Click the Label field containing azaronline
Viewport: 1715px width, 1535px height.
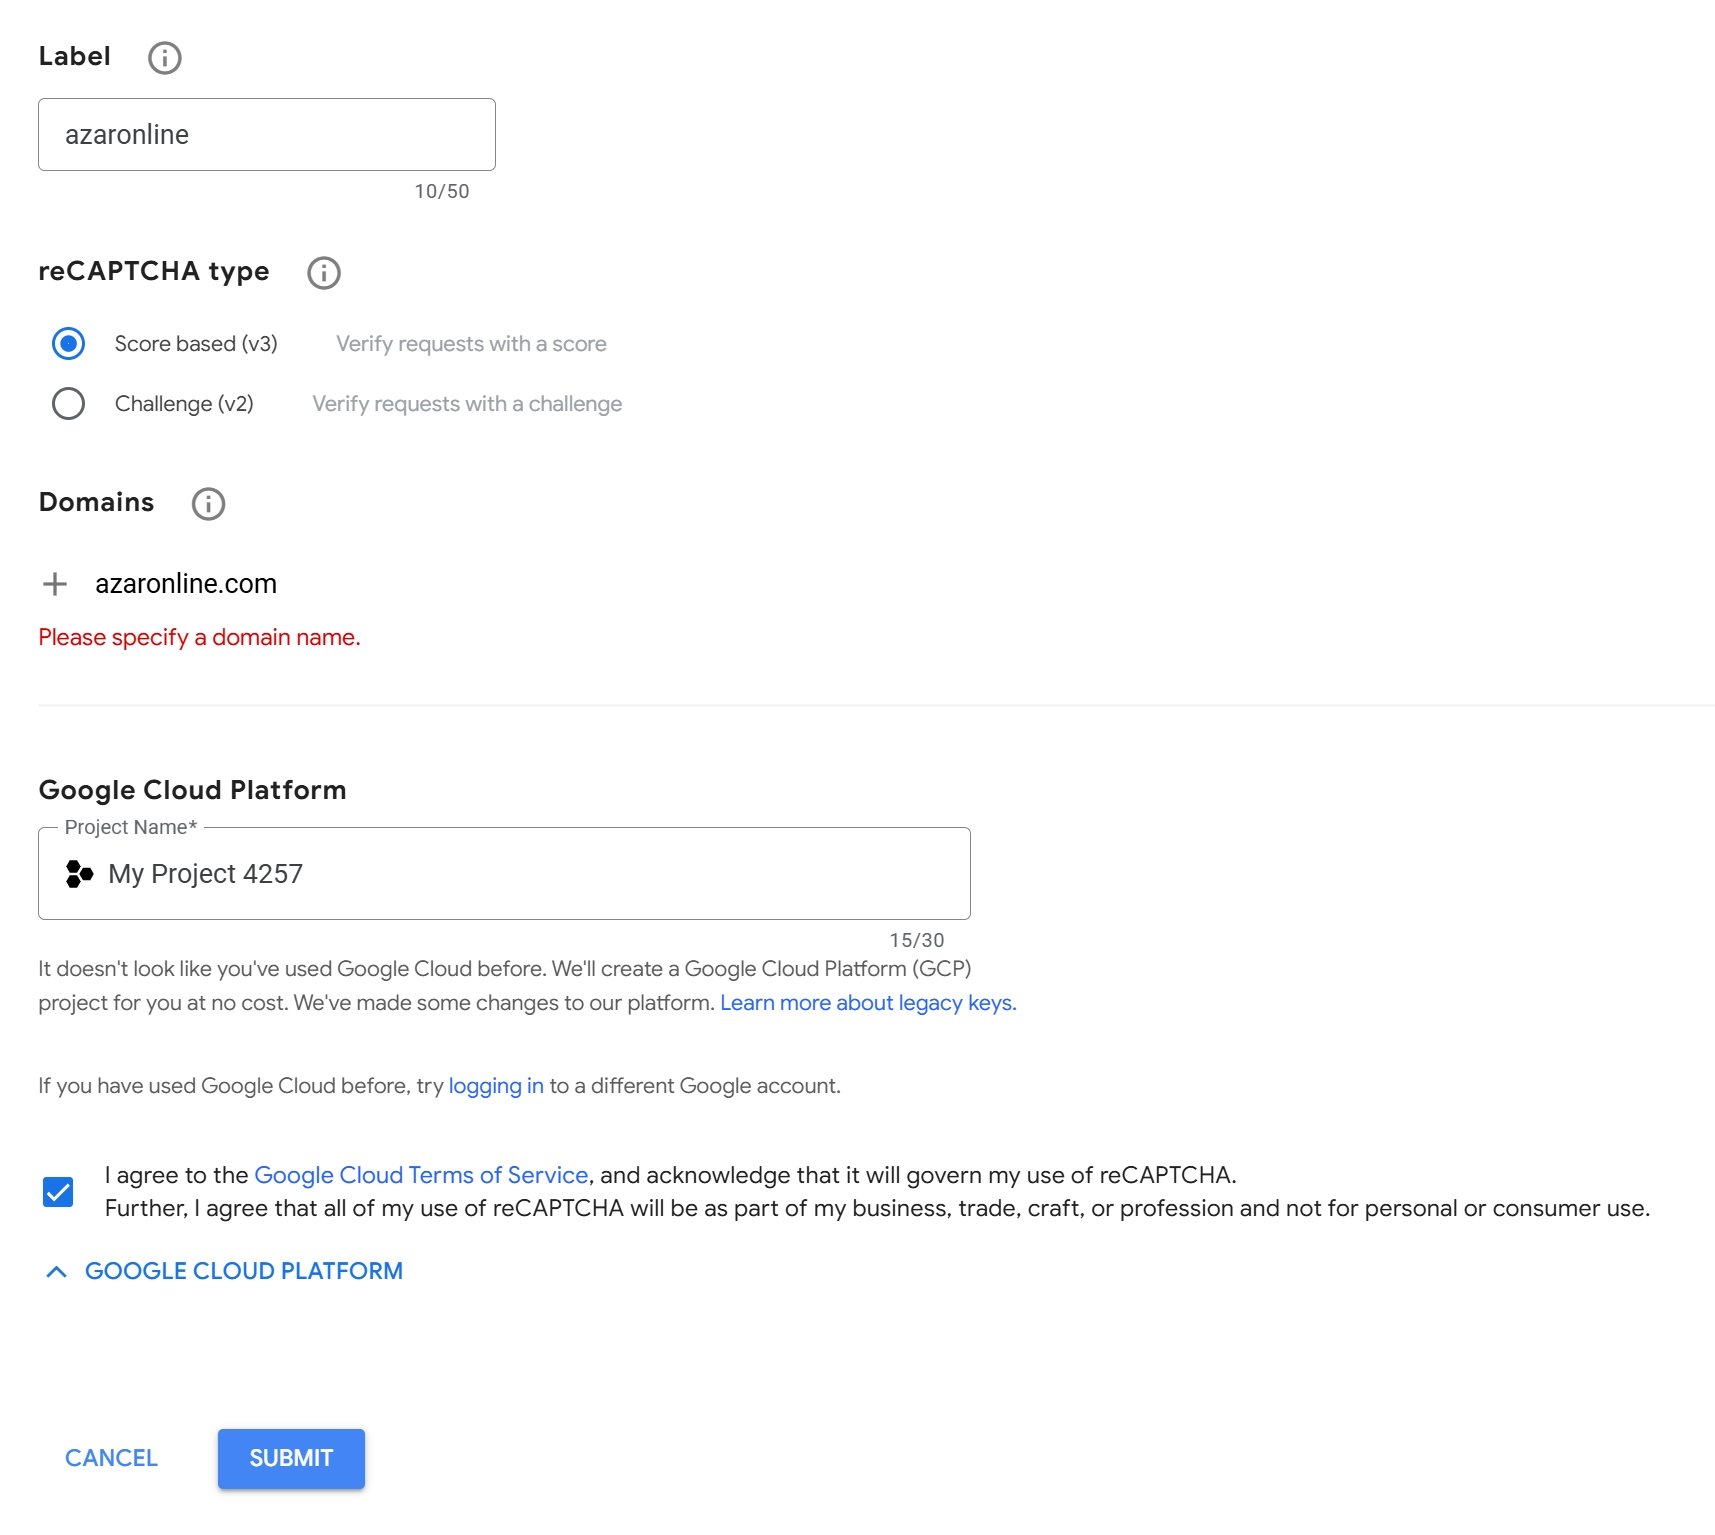pyautogui.click(x=266, y=135)
